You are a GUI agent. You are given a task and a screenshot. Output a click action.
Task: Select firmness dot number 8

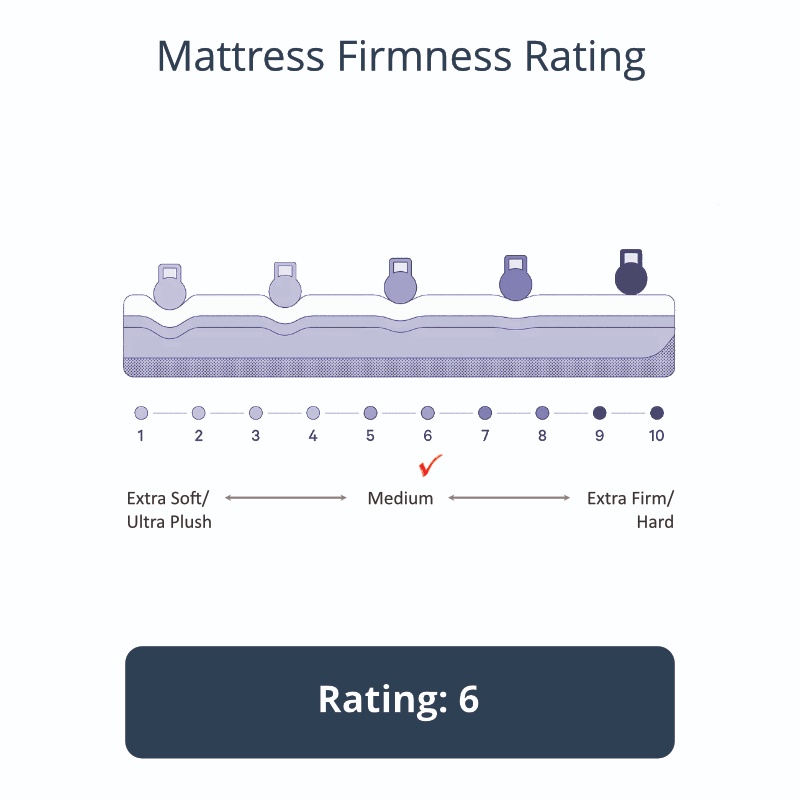click(x=542, y=413)
